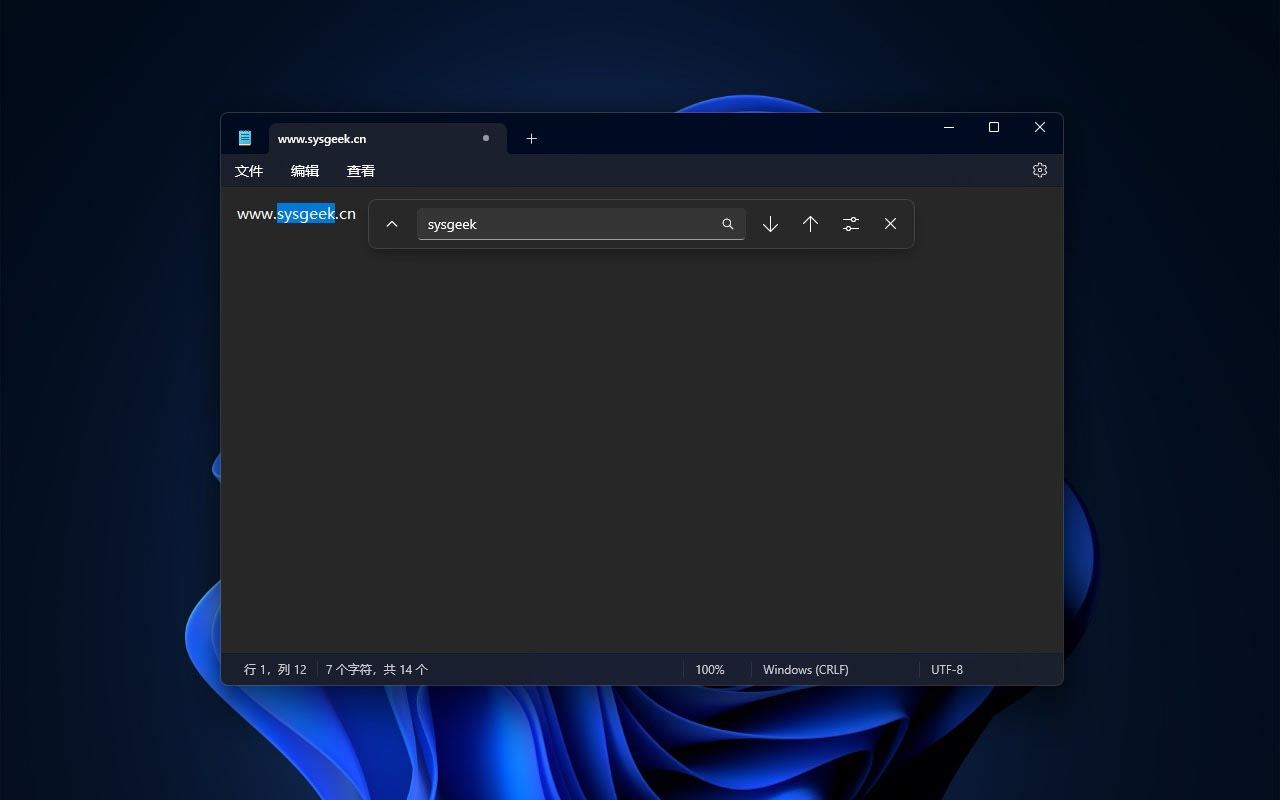Open search options in the find bar
The height and width of the screenshot is (800, 1280).
click(x=850, y=224)
